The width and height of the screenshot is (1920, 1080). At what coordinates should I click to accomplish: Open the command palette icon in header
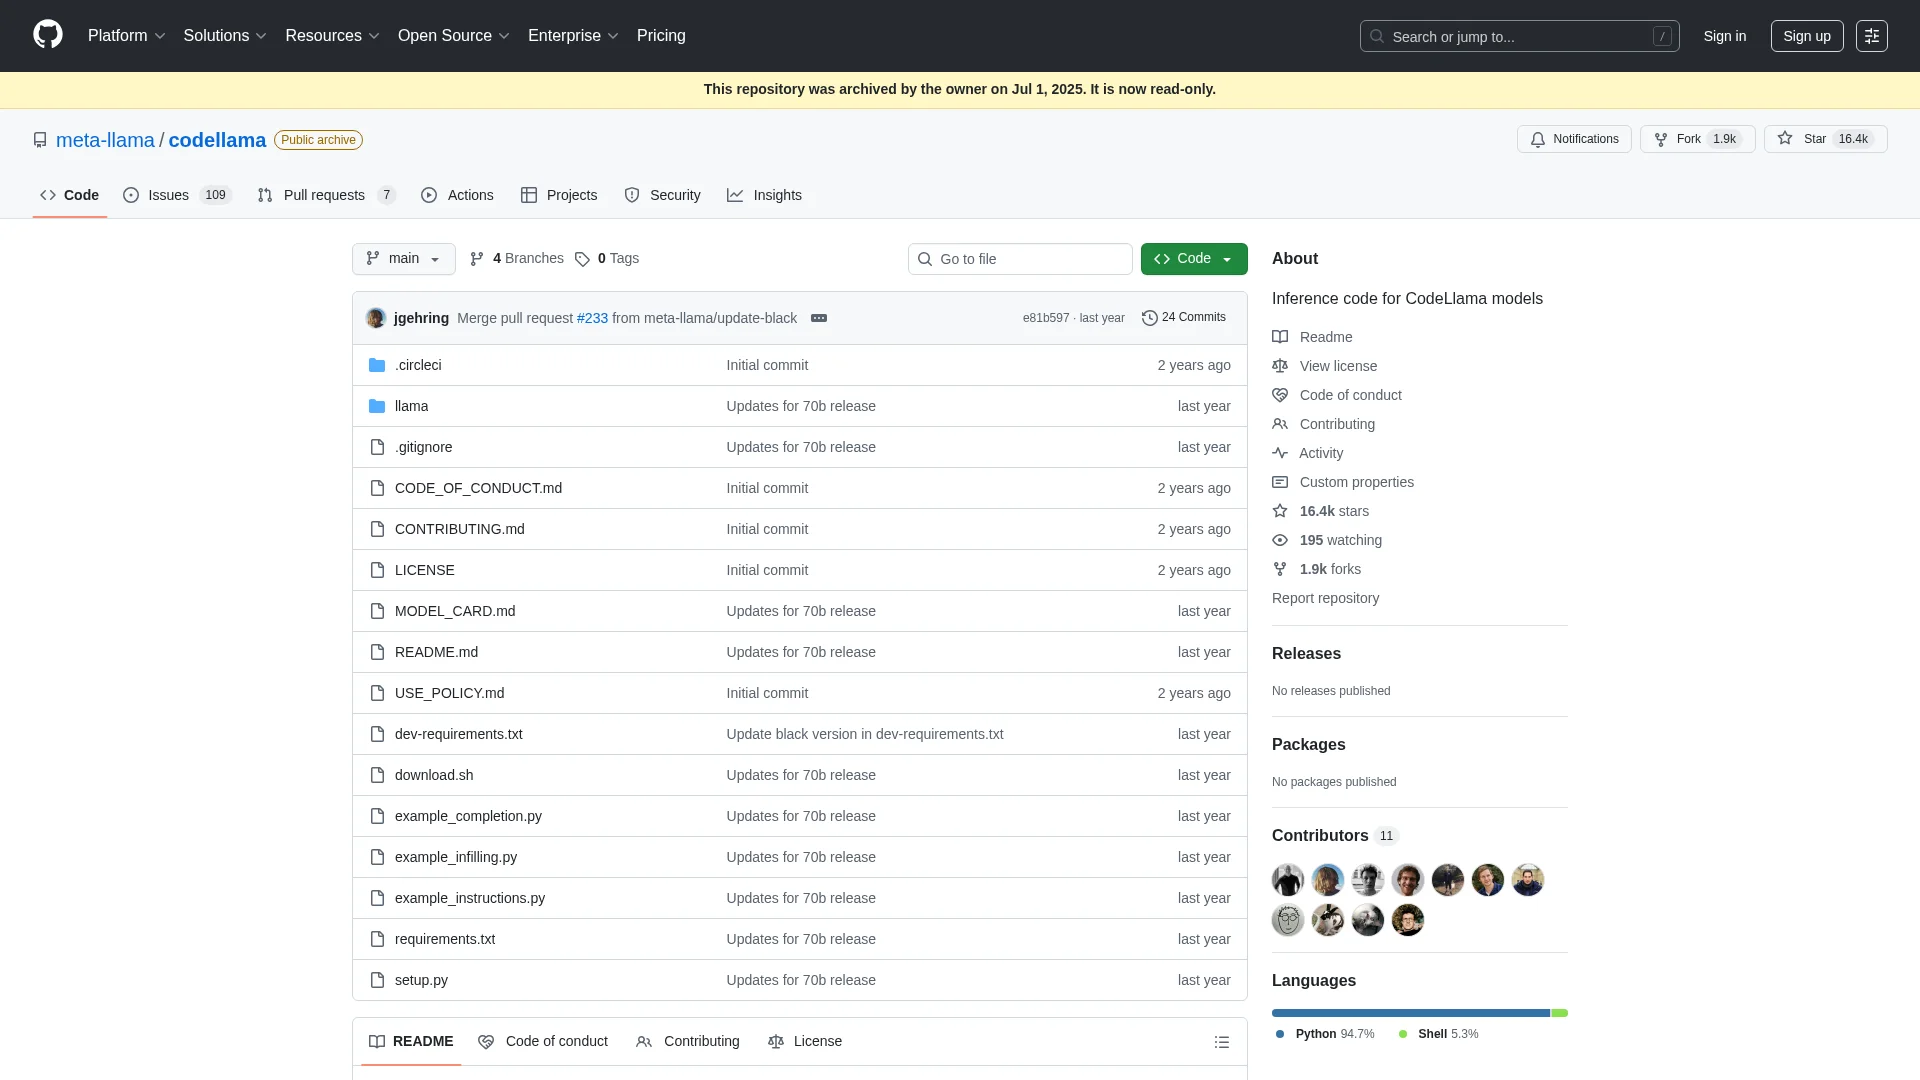[1871, 36]
